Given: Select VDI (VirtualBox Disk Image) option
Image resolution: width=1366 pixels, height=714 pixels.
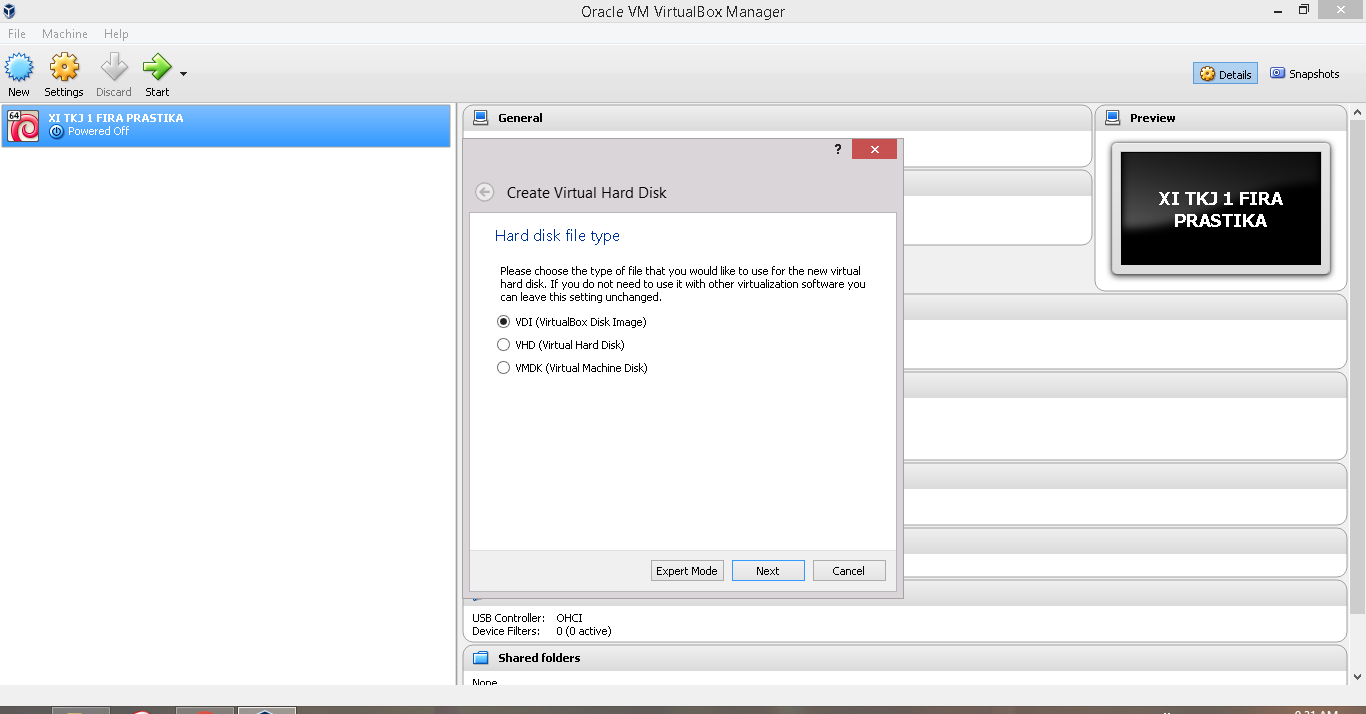Looking at the screenshot, I should click(573, 322).
